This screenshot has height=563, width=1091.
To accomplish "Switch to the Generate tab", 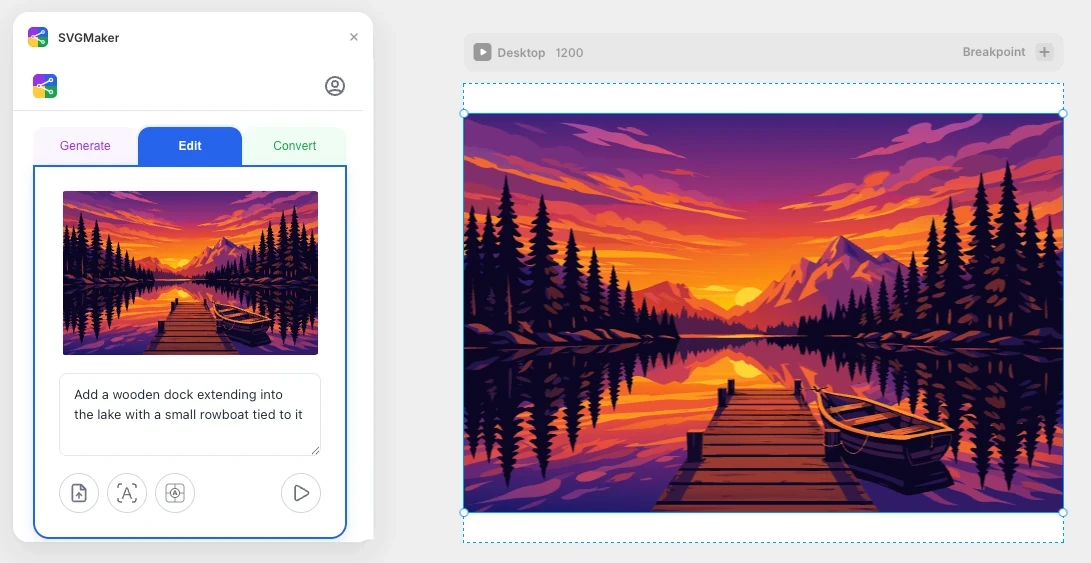I will click(x=85, y=146).
